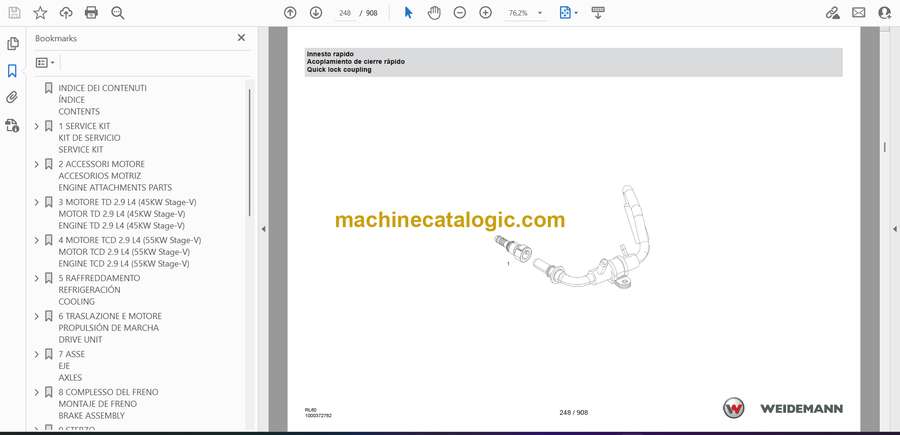This screenshot has width=900, height=435.
Task: Click the zoom in plus button
Action: coord(486,13)
